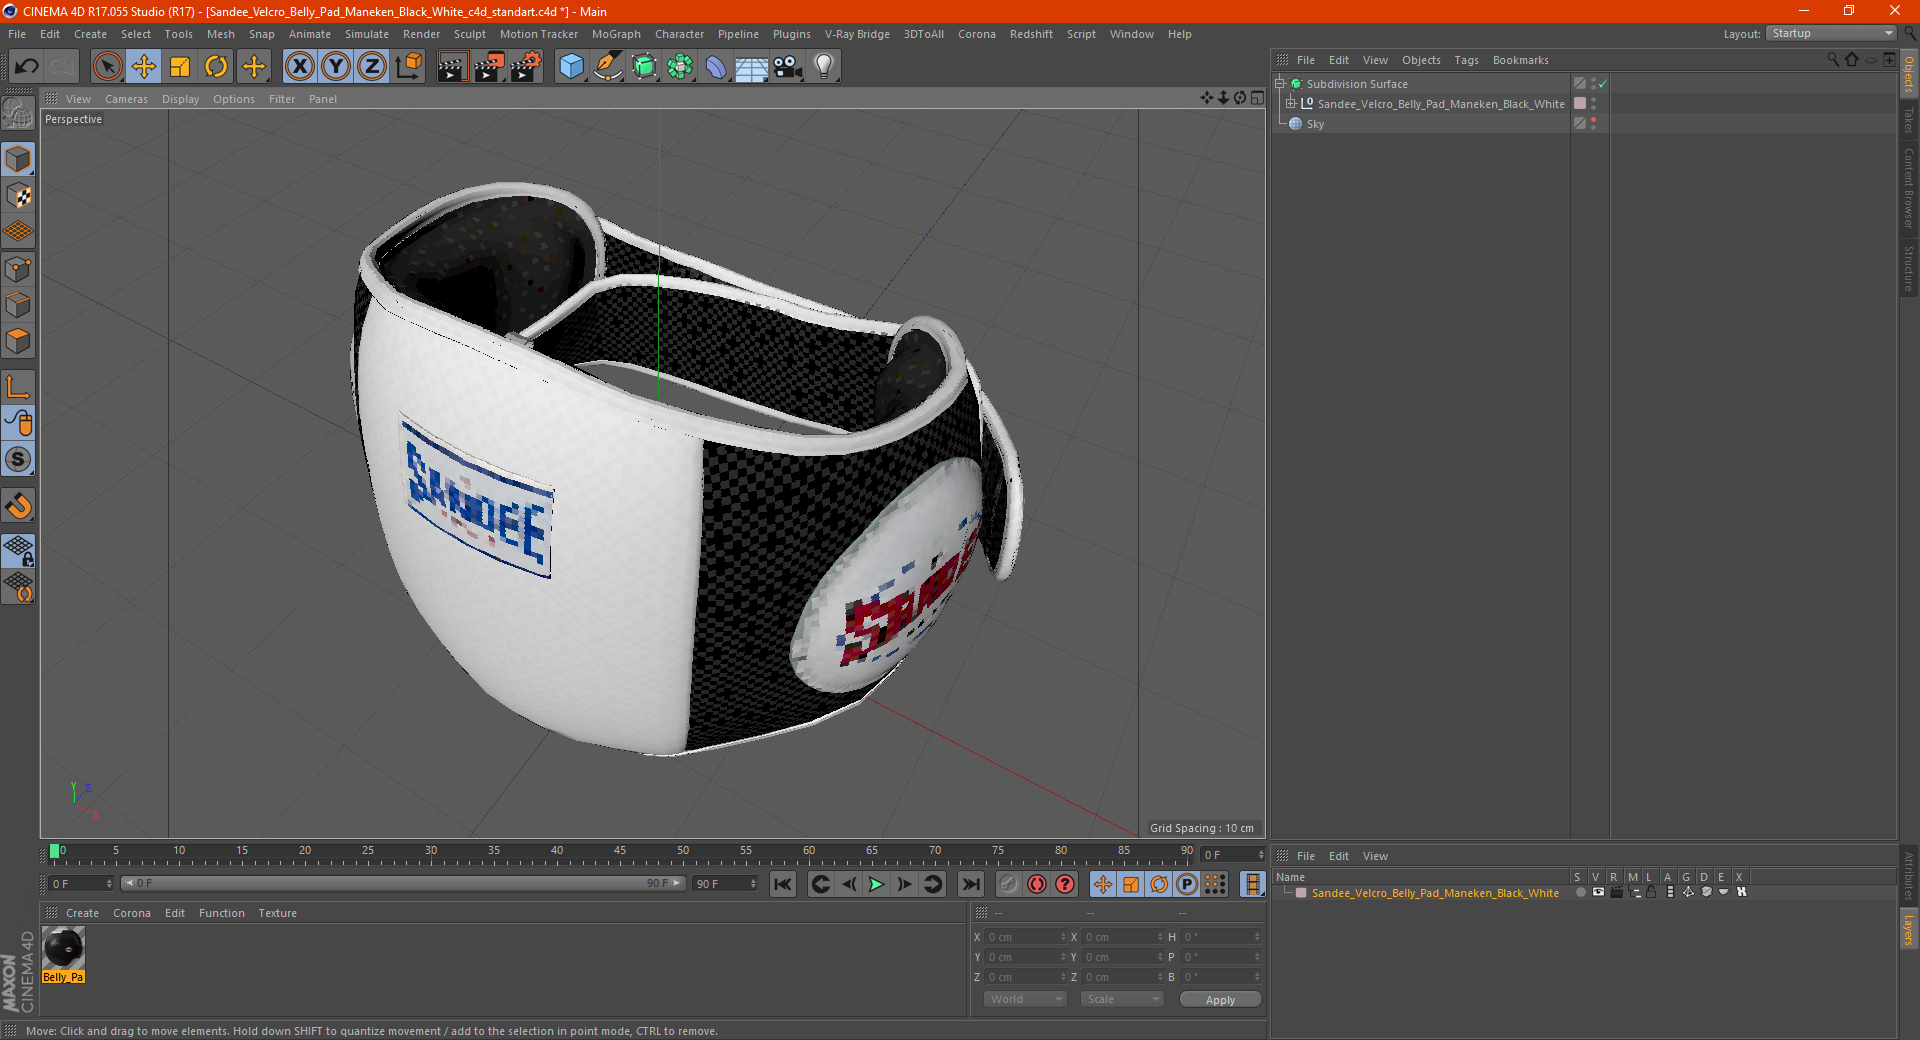
Task: Open the Layout Startup dropdown
Action: 1831,34
